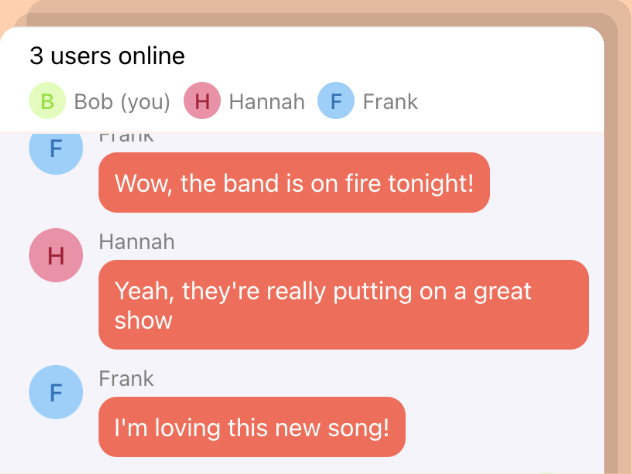The width and height of the screenshot is (632, 474).
Task: Select the Hannah name in online users header
Action: click(x=266, y=102)
